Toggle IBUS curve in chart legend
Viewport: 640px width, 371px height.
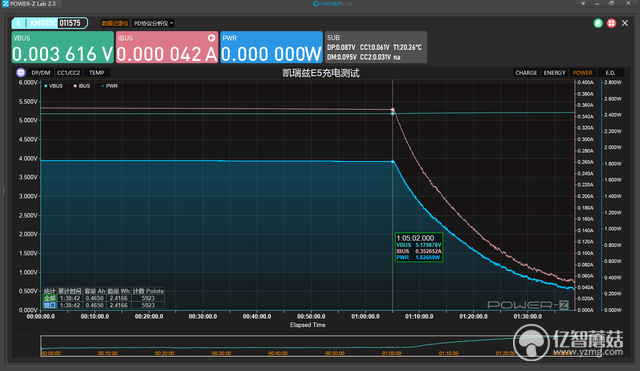click(82, 86)
